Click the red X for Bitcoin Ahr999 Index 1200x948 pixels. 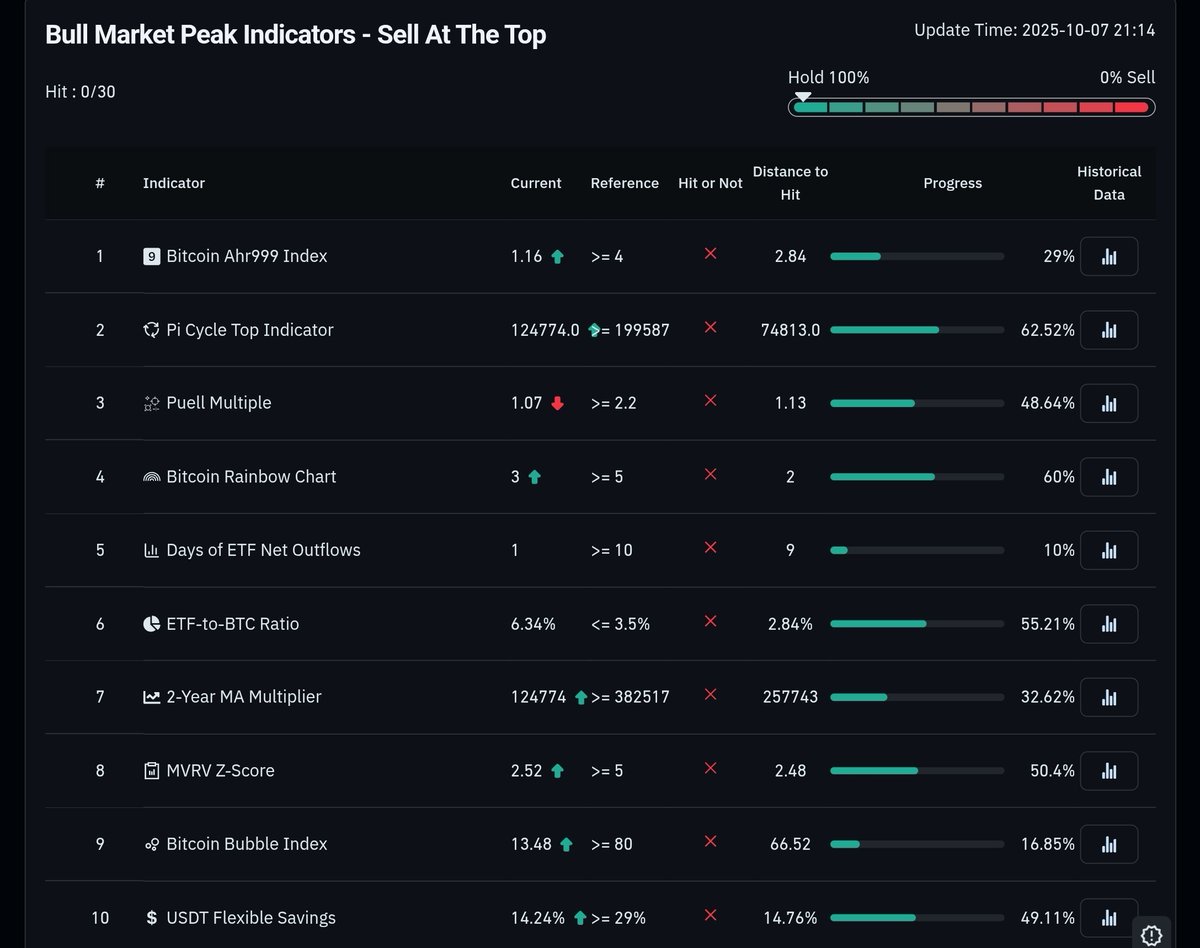point(710,254)
